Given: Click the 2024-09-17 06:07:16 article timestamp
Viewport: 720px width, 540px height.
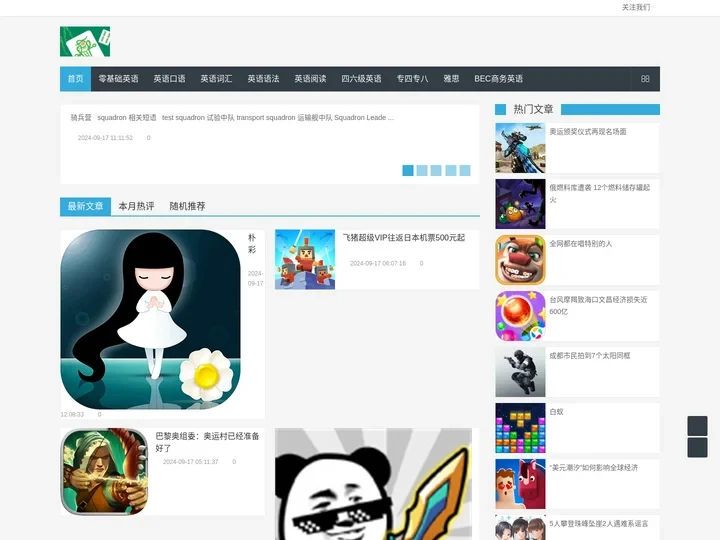Looking at the screenshot, I should [378, 264].
